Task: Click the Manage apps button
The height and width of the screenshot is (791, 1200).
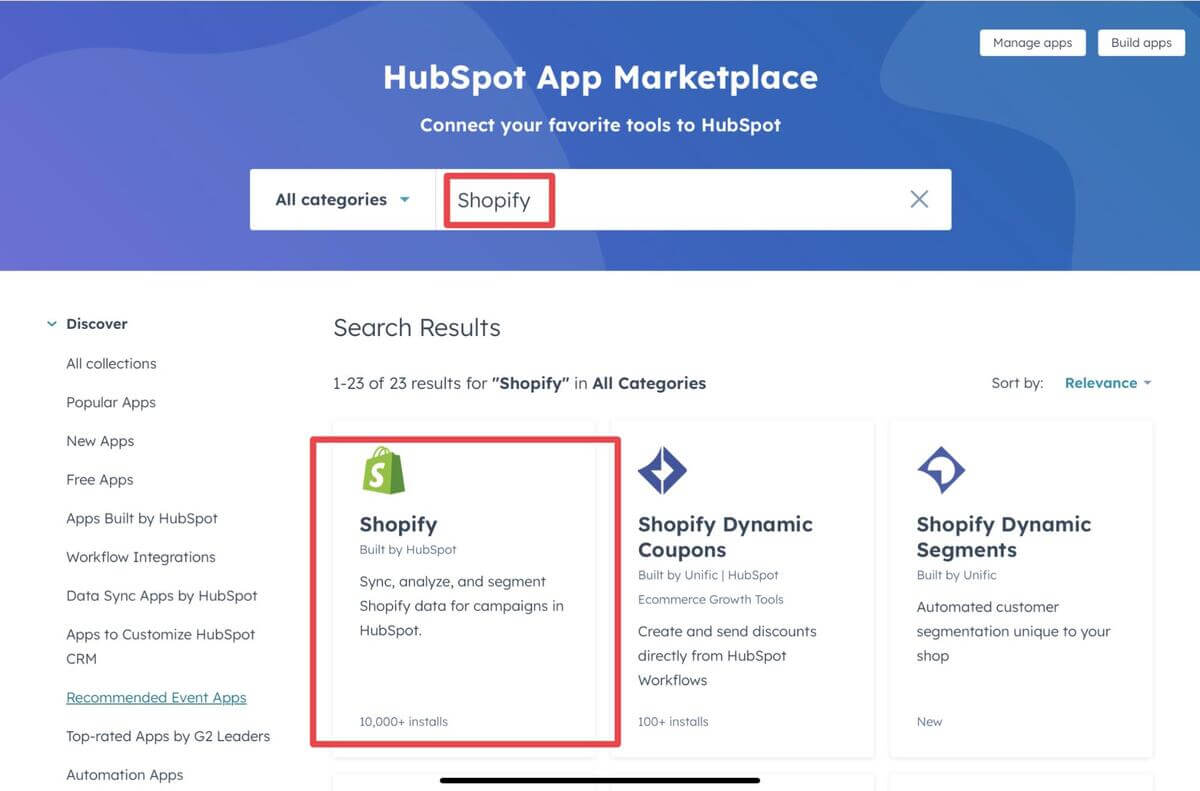Action: click(x=1032, y=43)
